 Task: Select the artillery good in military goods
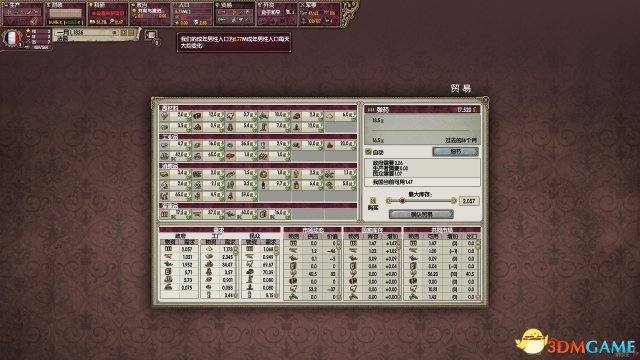tap(242, 213)
